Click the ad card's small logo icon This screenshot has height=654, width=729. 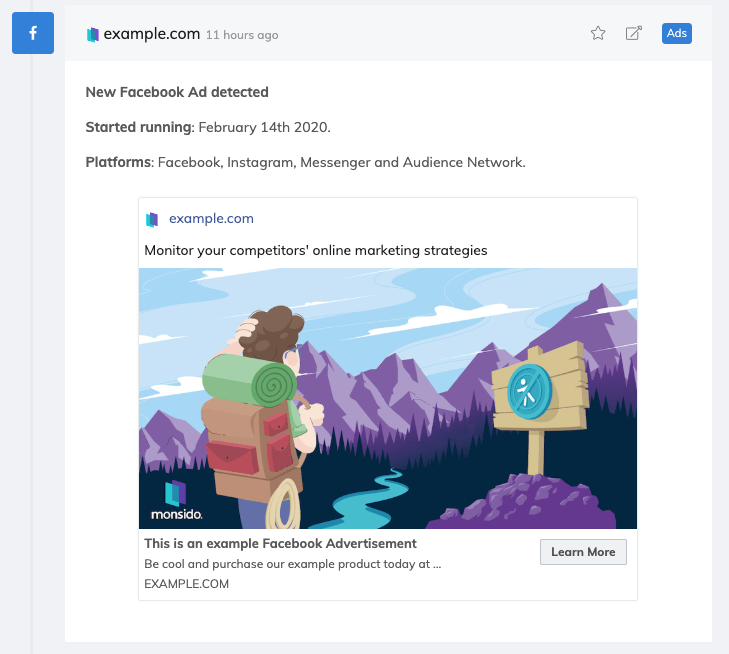152,219
